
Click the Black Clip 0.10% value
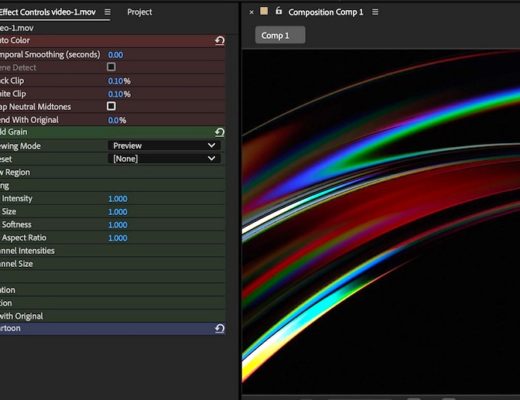[119, 81]
